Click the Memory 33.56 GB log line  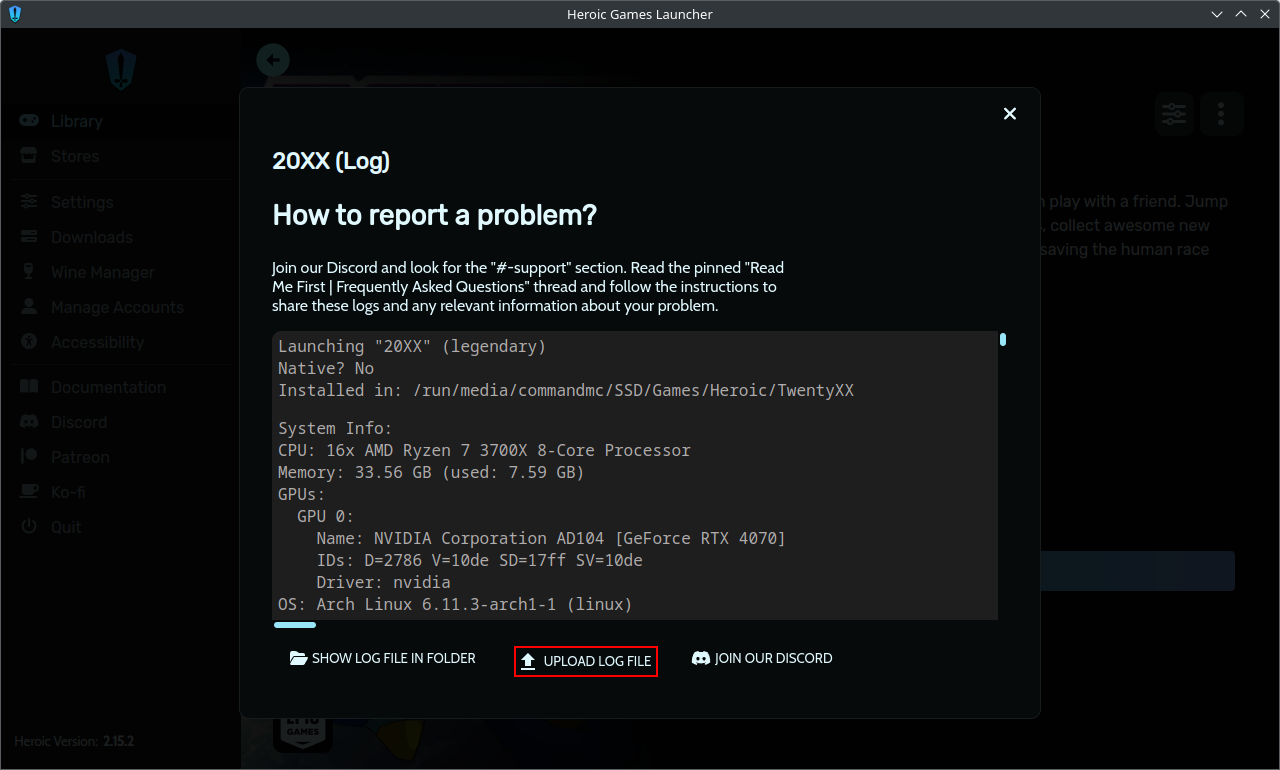click(431, 472)
